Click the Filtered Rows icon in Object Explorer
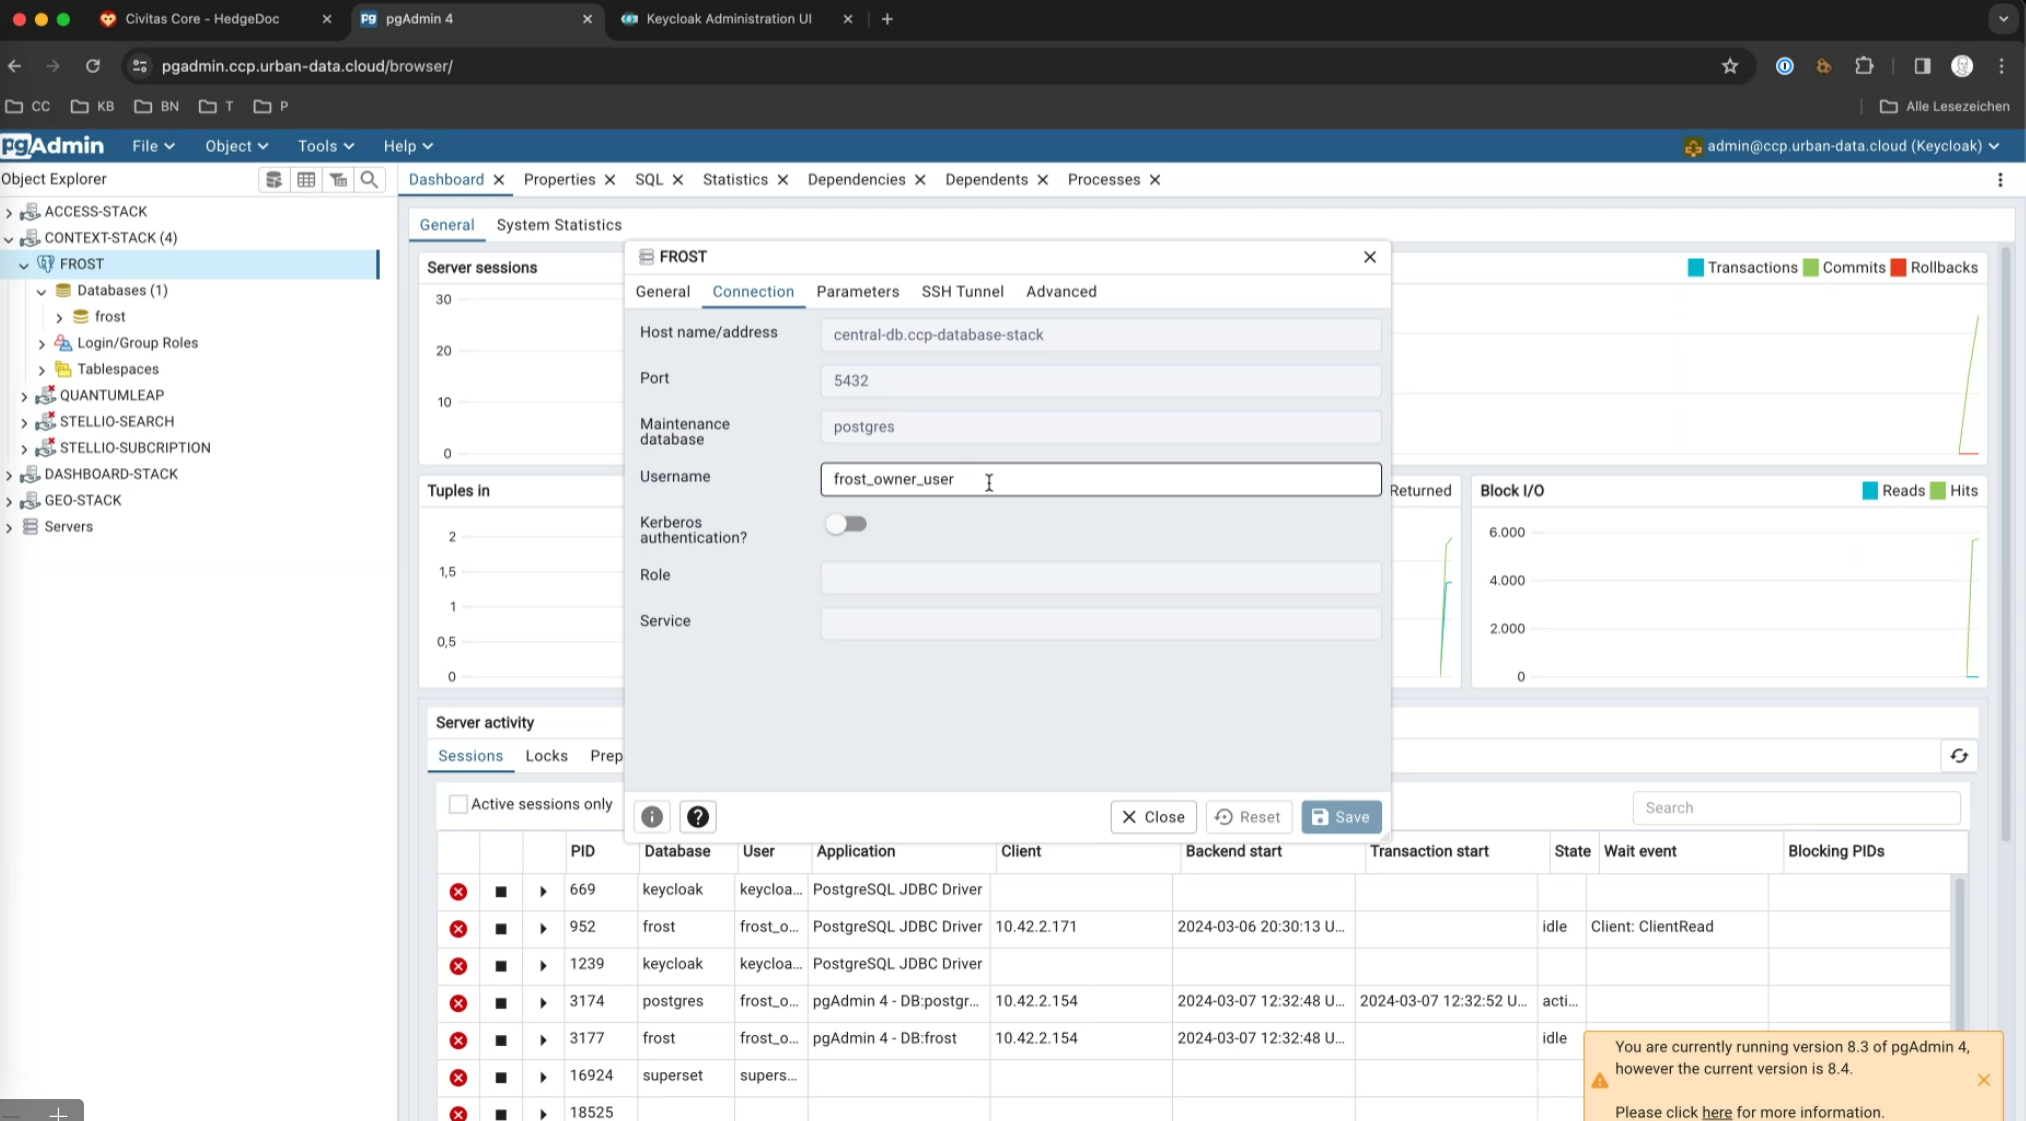 coord(339,179)
